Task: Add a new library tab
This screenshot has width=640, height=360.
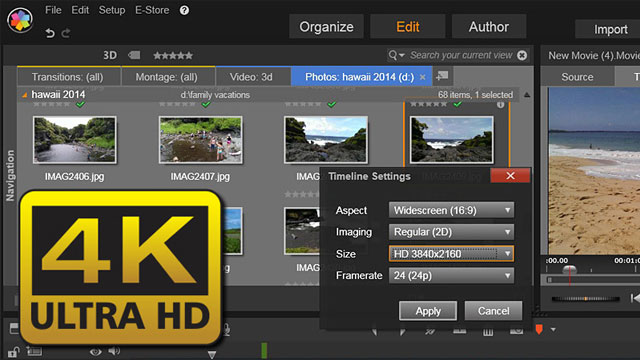Action: pyautogui.click(x=442, y=76)
